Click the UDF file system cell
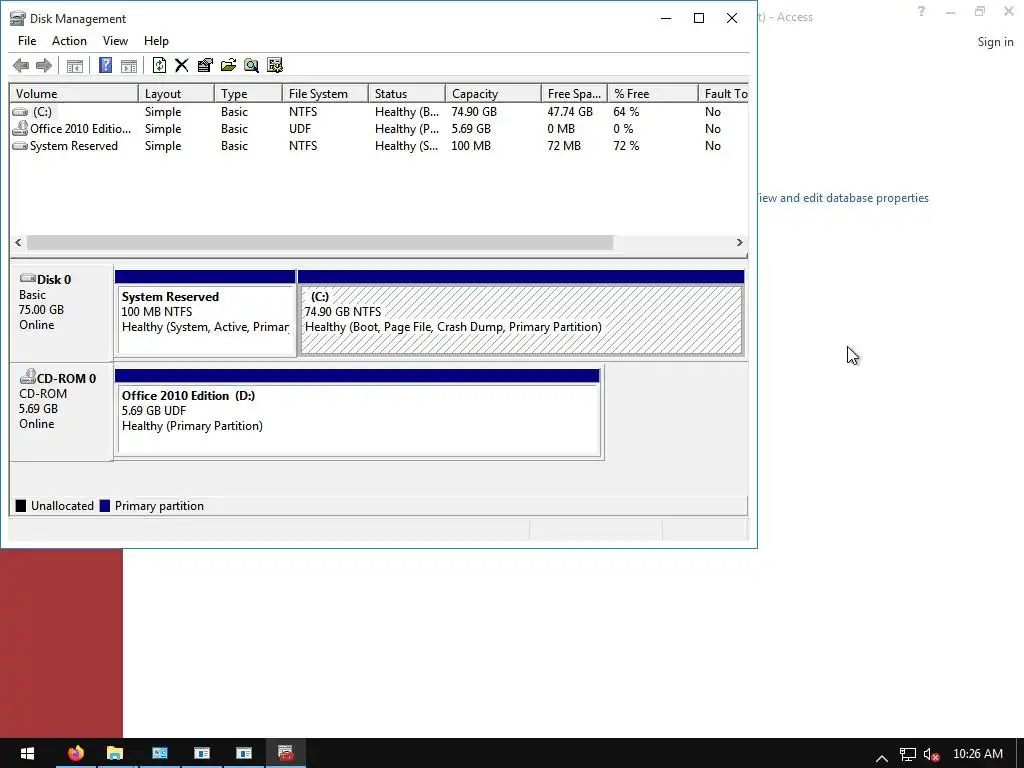Image resolution: width=1024 pixels, height=768 pixels. coord(300,129)
